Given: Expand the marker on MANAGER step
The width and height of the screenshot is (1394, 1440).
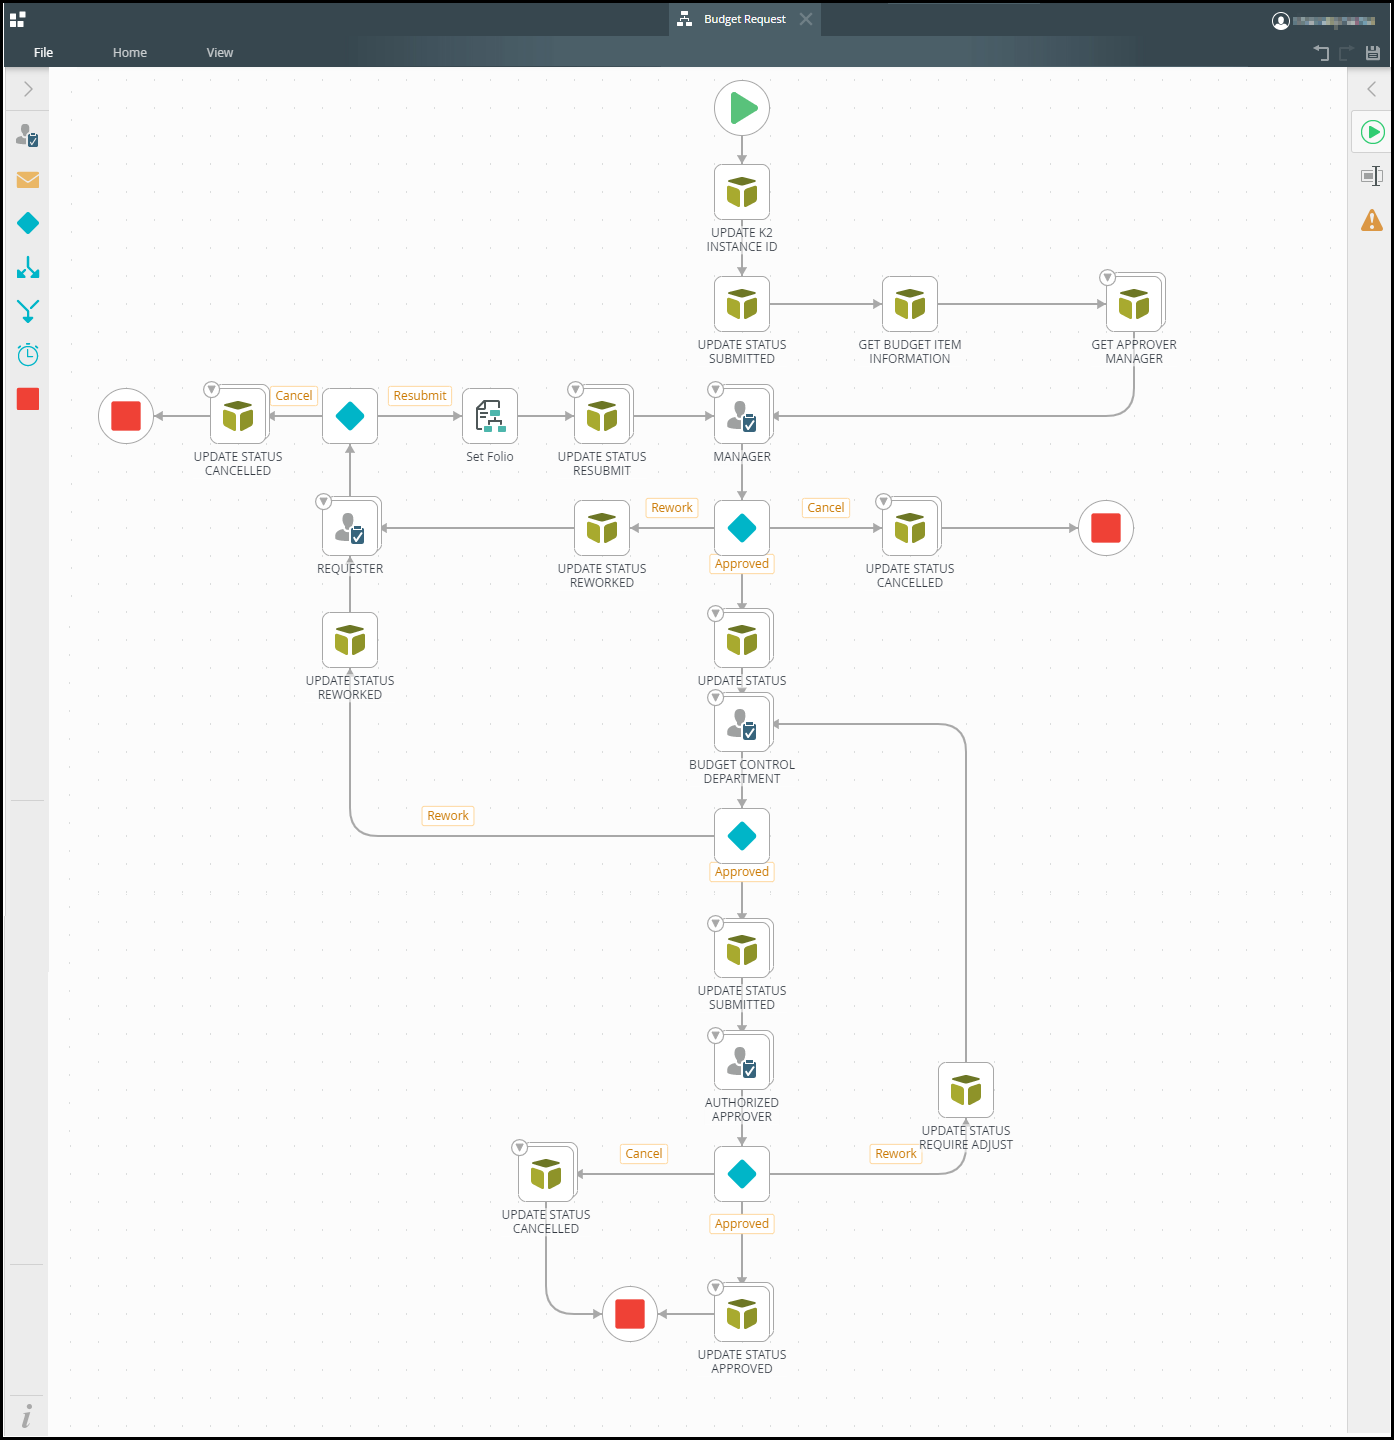Looking at the screenshot, I should [715, 389].
